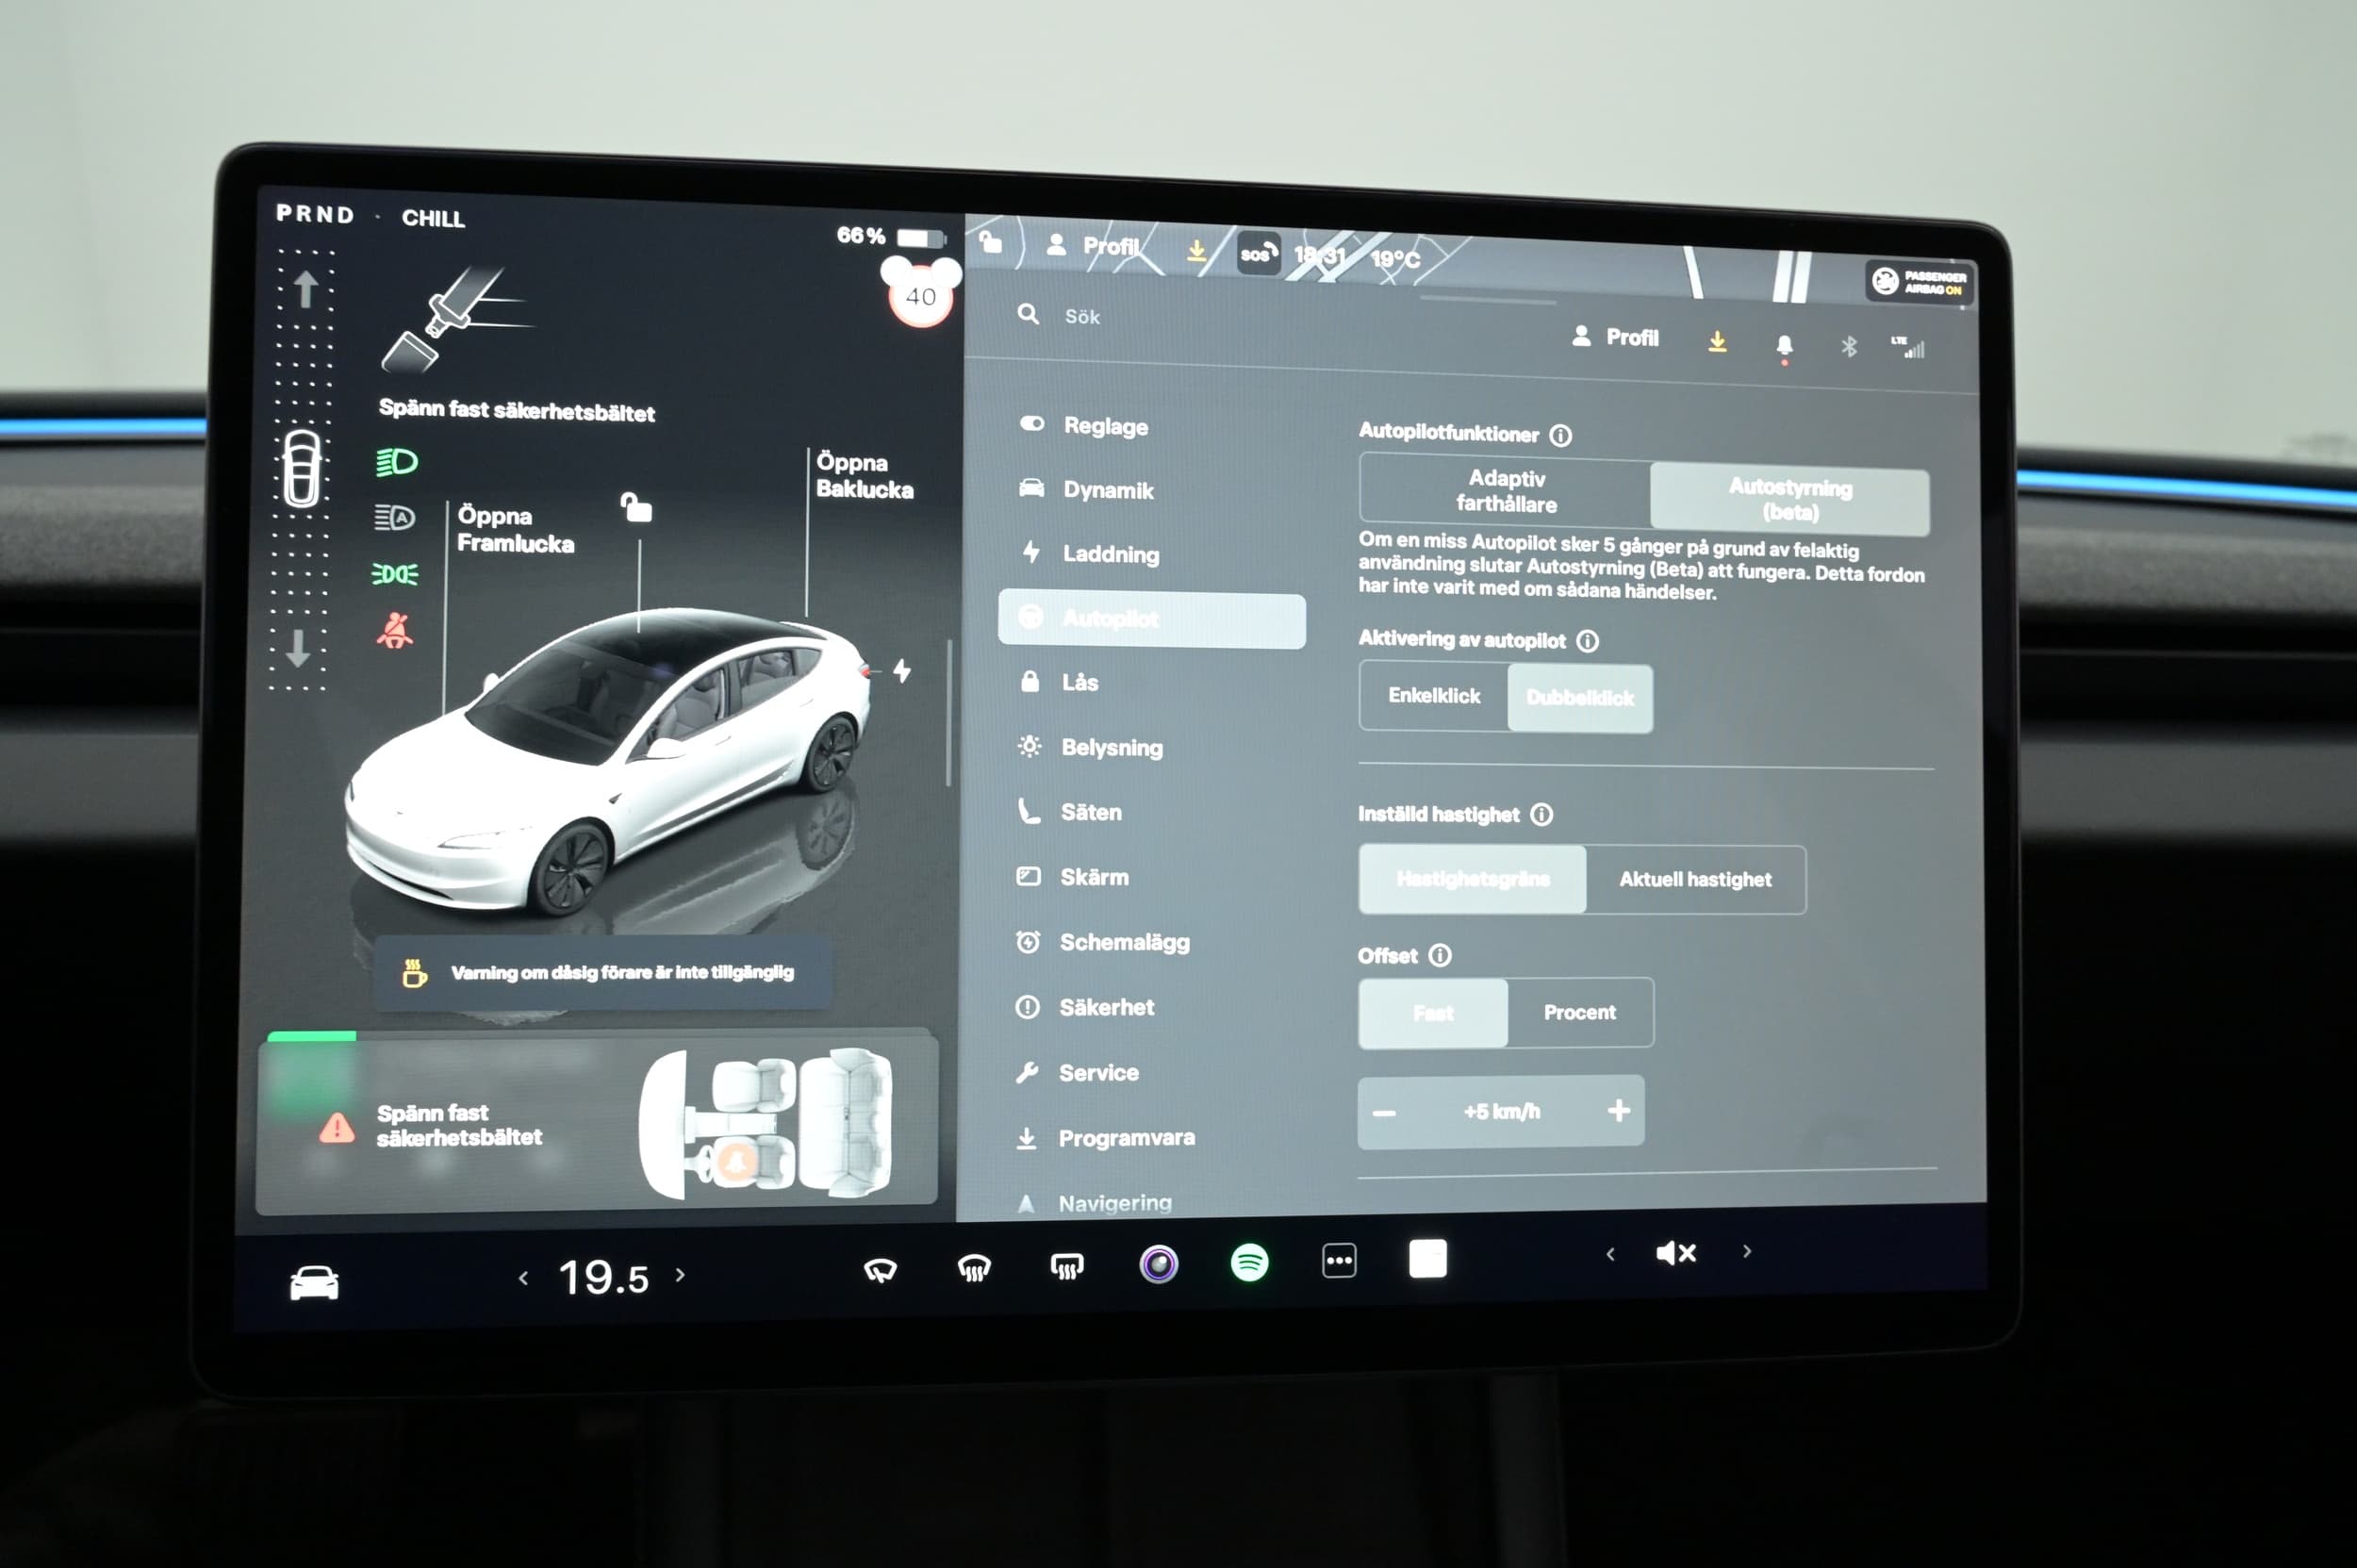Open the camera app icon
This screenshot has width=2357, height=1568.
(x=1159, y=1264)
